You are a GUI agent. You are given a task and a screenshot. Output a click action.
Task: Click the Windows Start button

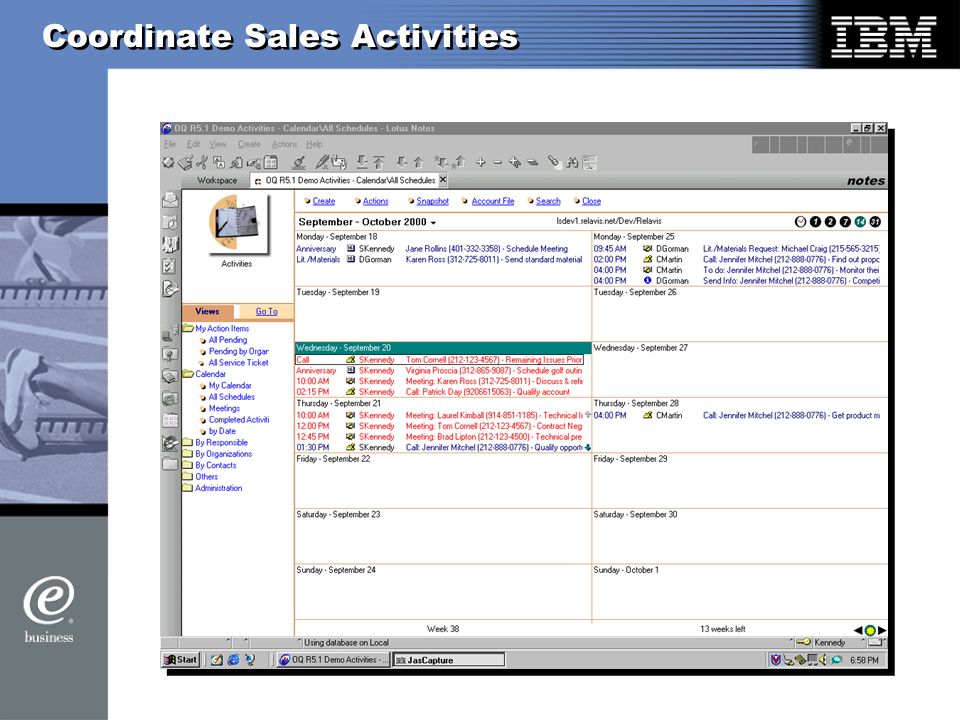tap(181, 660)
